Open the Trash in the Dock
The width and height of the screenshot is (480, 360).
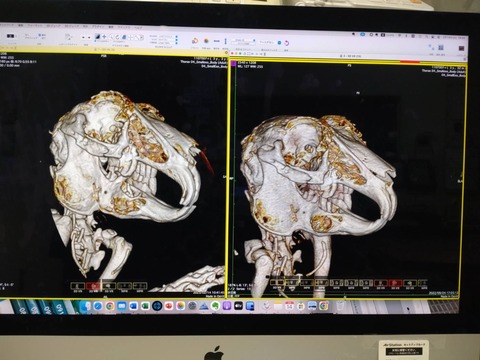[x=341, y=306]
